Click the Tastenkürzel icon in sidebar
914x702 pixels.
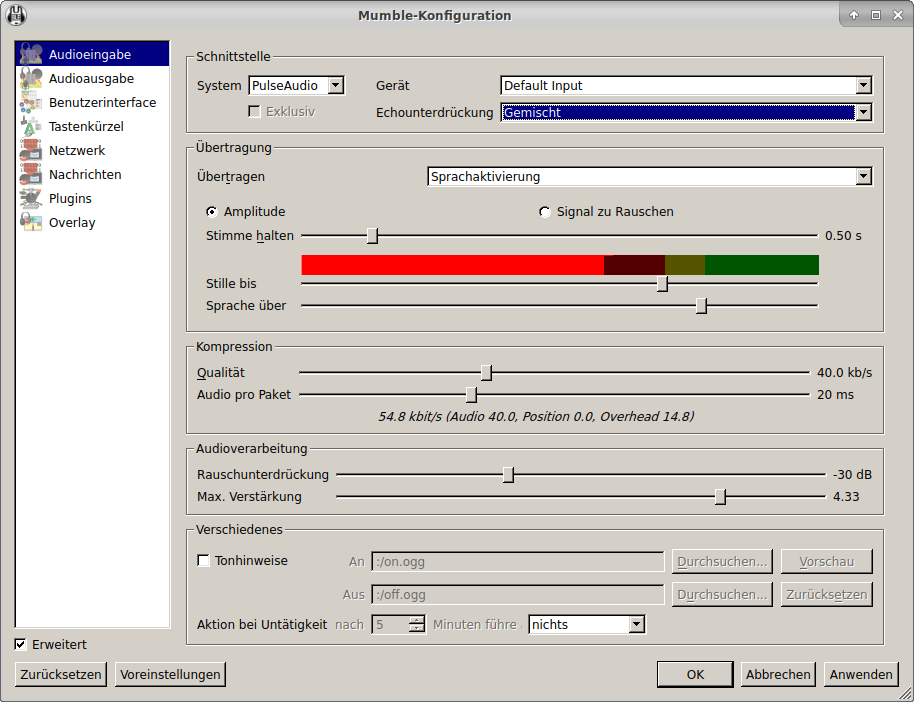click(31, 126)
